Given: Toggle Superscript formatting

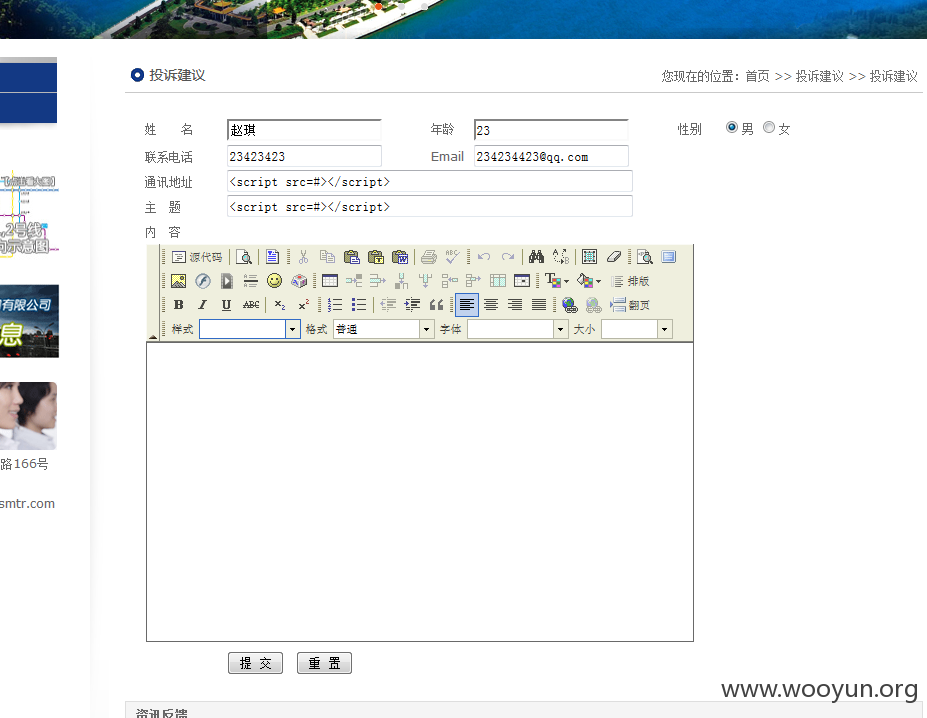Looking at the screenshot, I should pyautogui.click(x=303, y=305).
